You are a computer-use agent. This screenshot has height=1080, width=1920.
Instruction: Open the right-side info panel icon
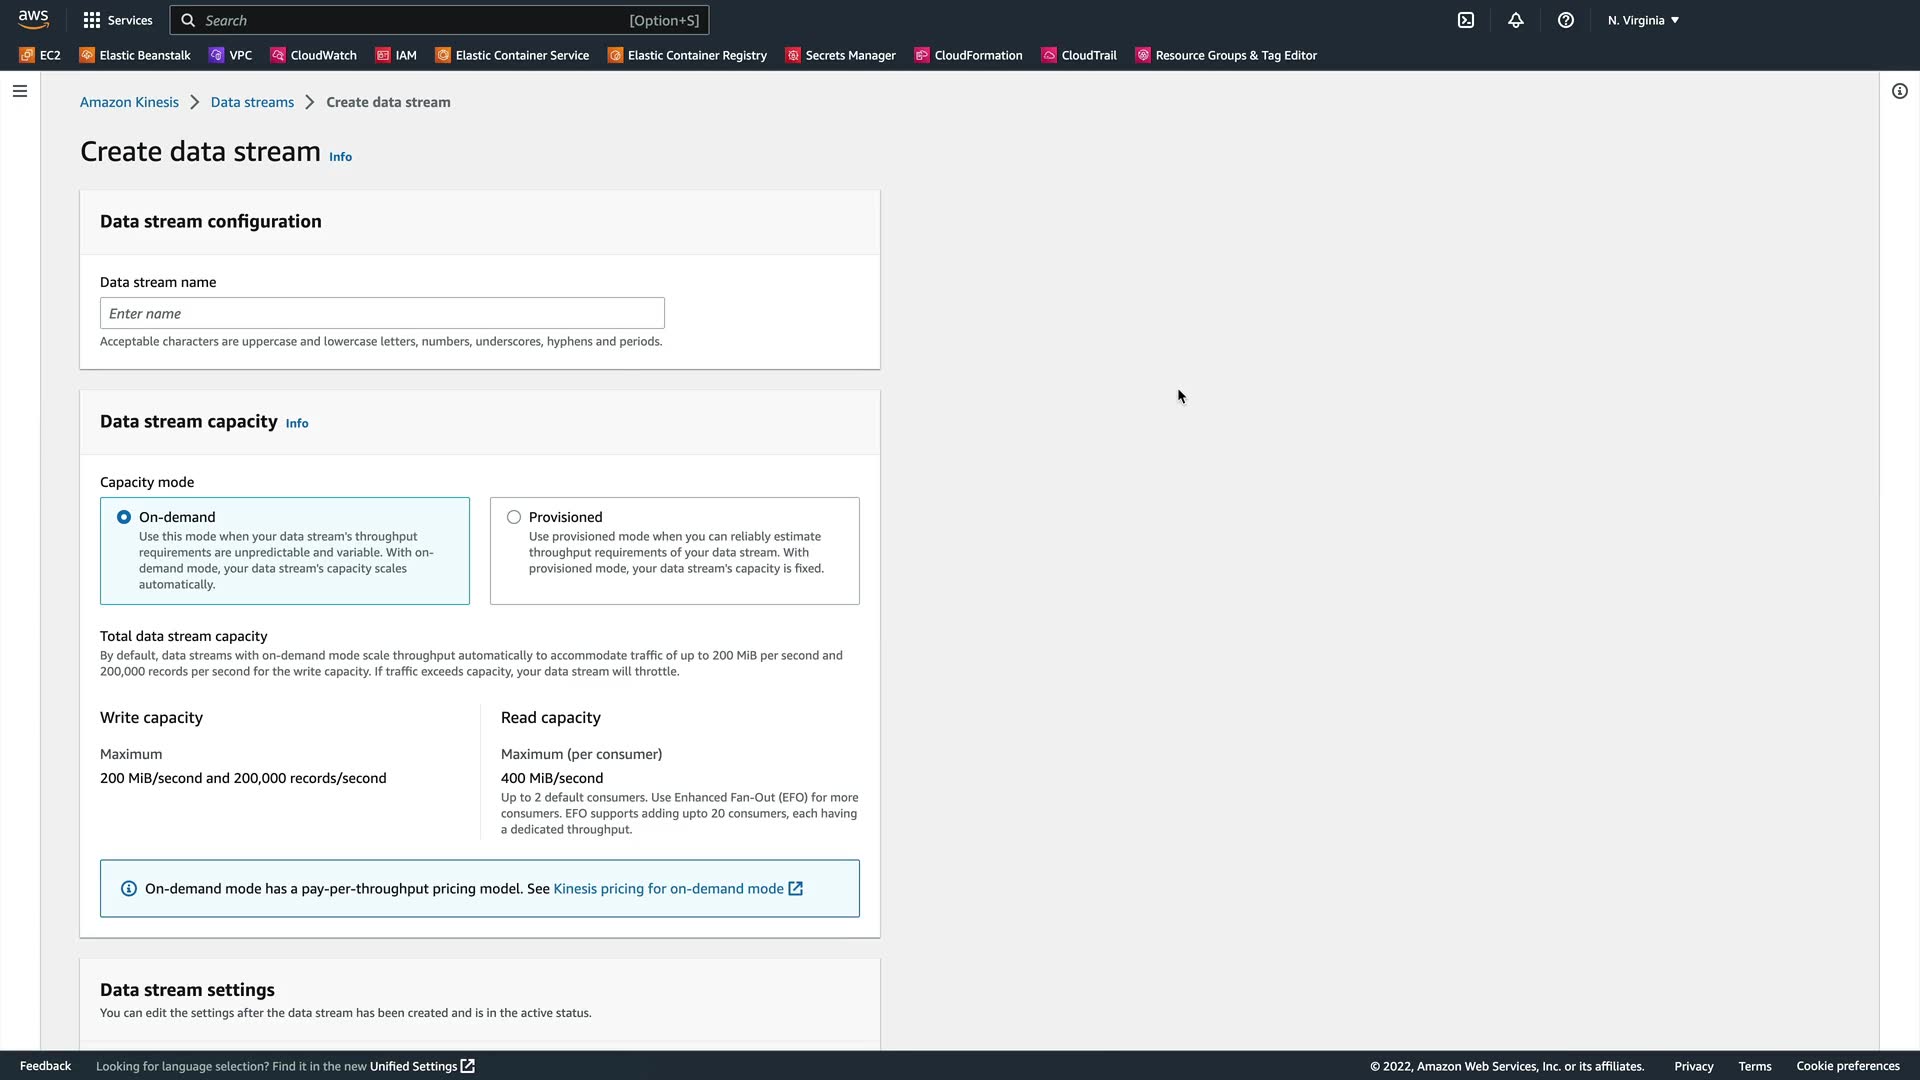[1900, 91]
